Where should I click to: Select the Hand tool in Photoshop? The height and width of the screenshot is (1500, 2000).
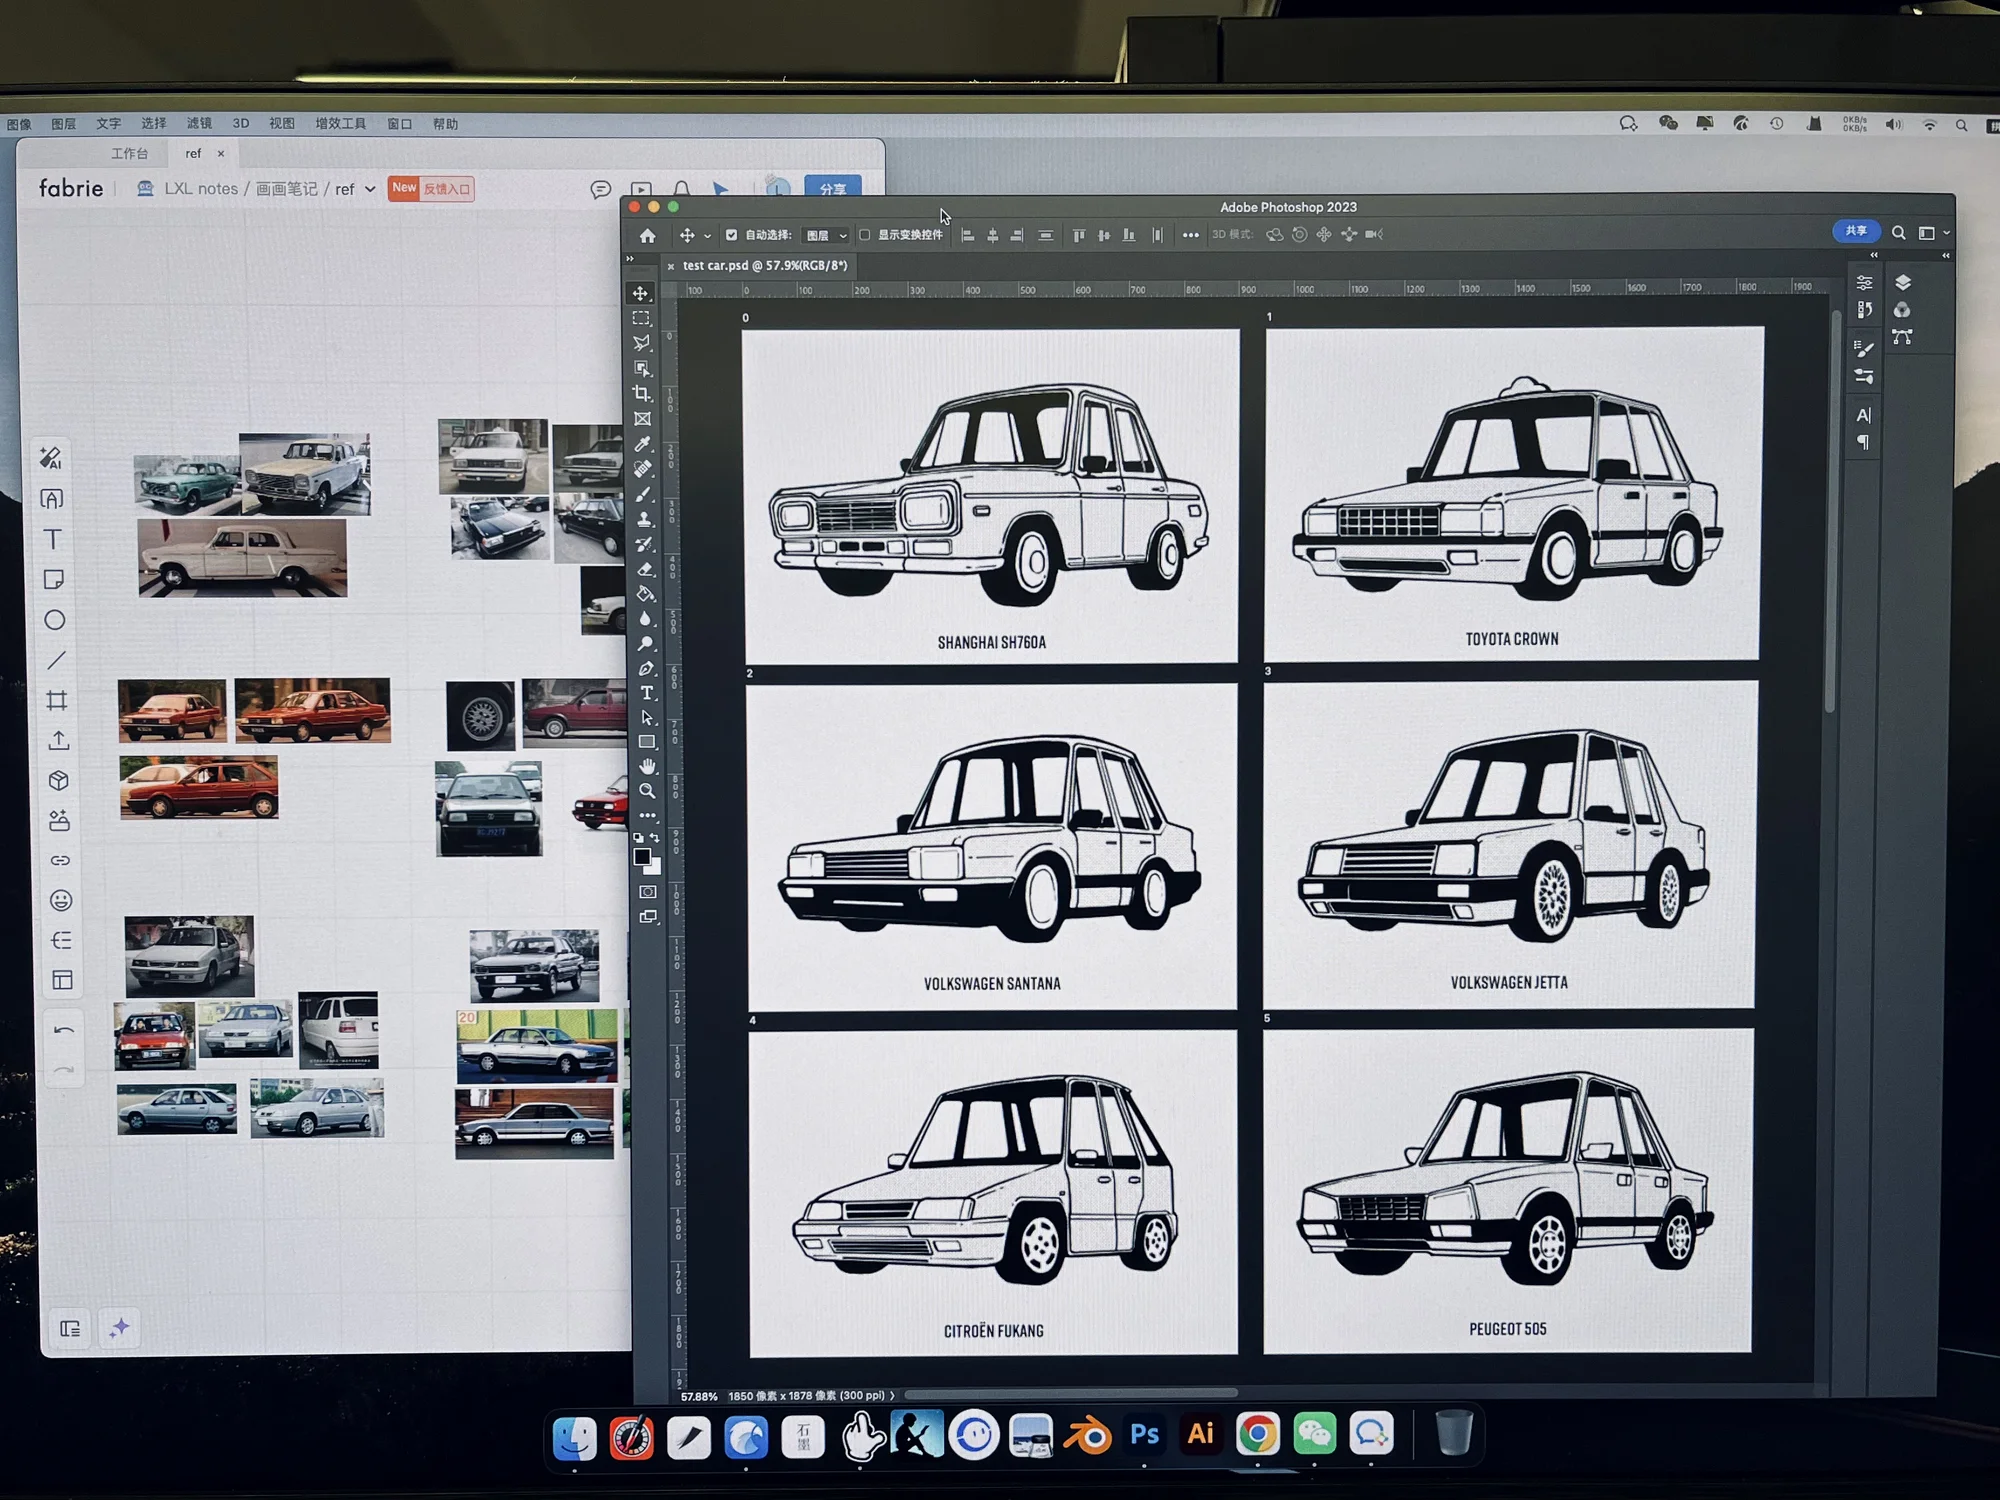click(x=647, y=766)
